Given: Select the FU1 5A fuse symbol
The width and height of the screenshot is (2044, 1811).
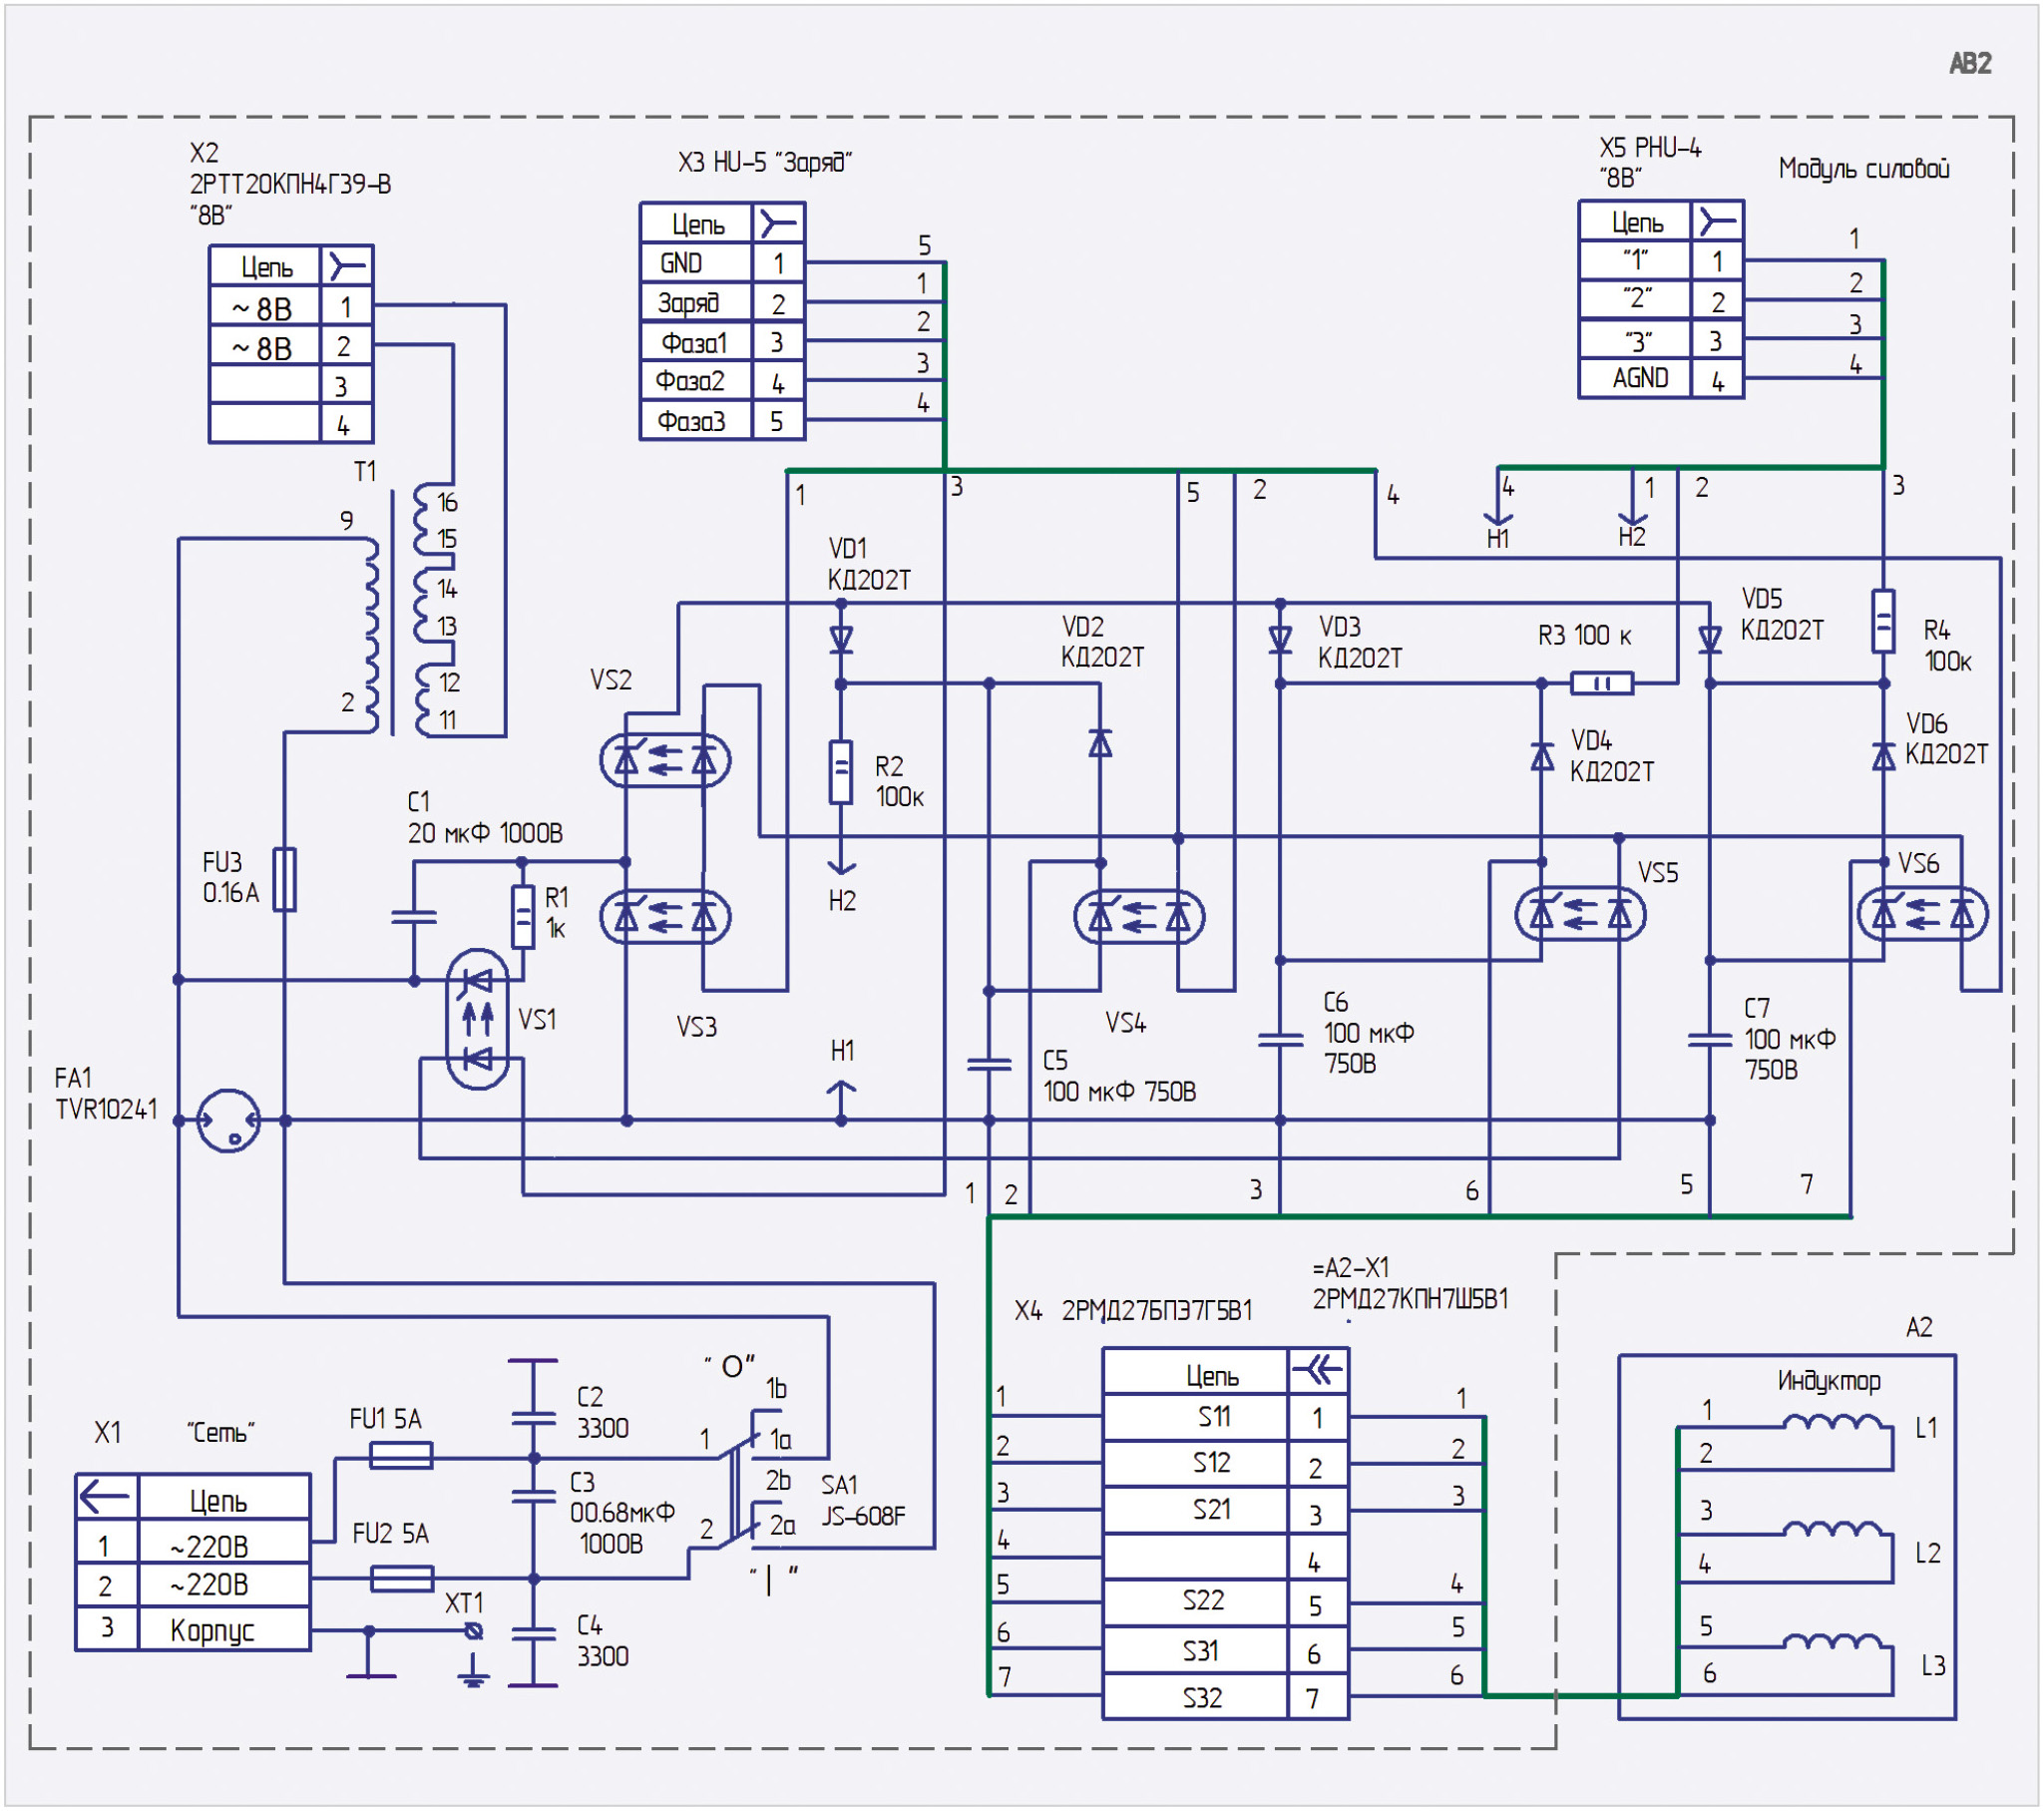Looking at the screenshot, I should click(x=401, y=1455).
